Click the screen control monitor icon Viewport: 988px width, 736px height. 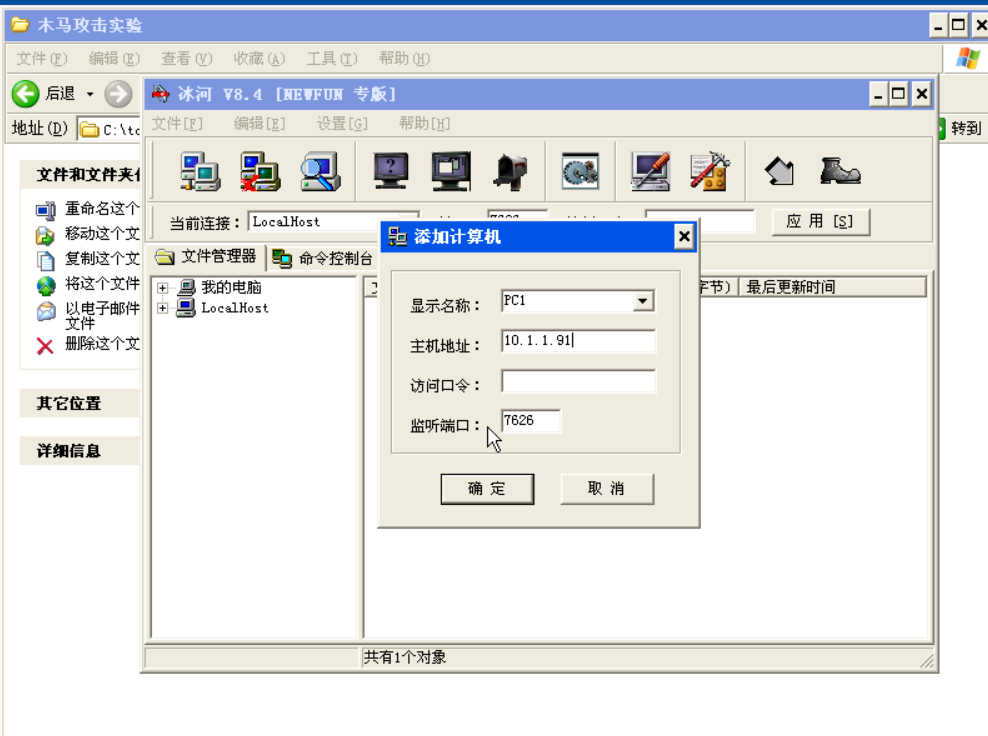(x=451, y=171)
